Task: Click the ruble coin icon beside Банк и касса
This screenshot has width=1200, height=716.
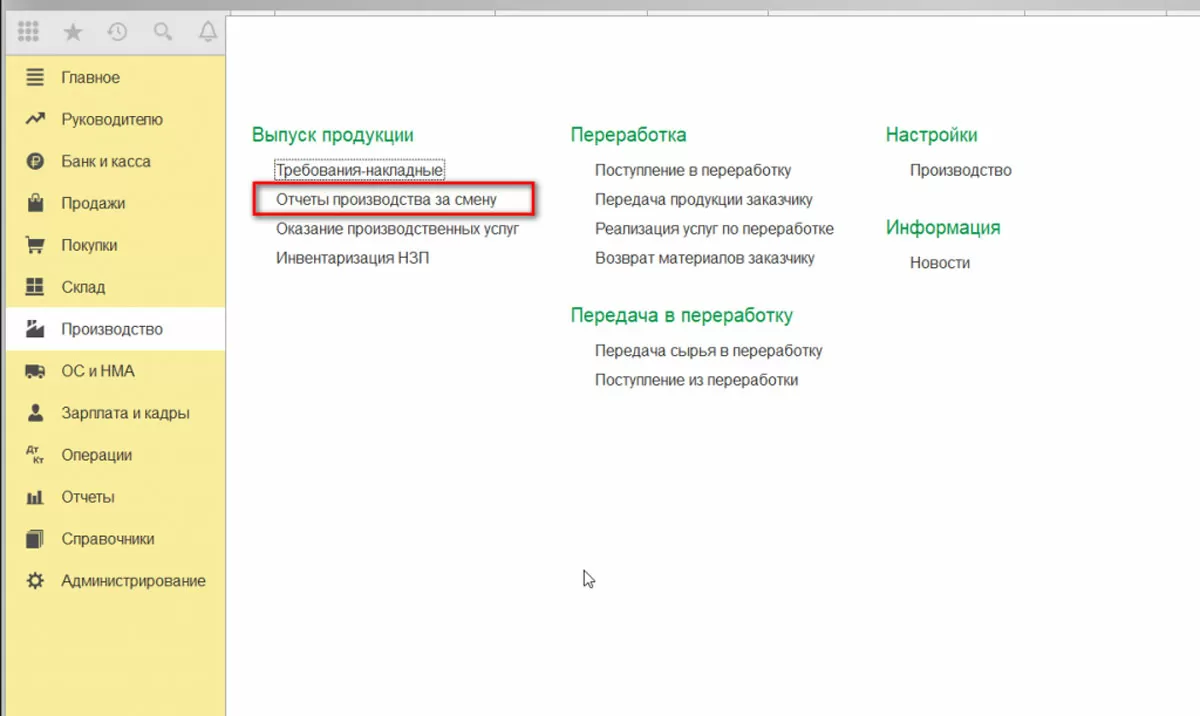Action: (x=35, y=161)
